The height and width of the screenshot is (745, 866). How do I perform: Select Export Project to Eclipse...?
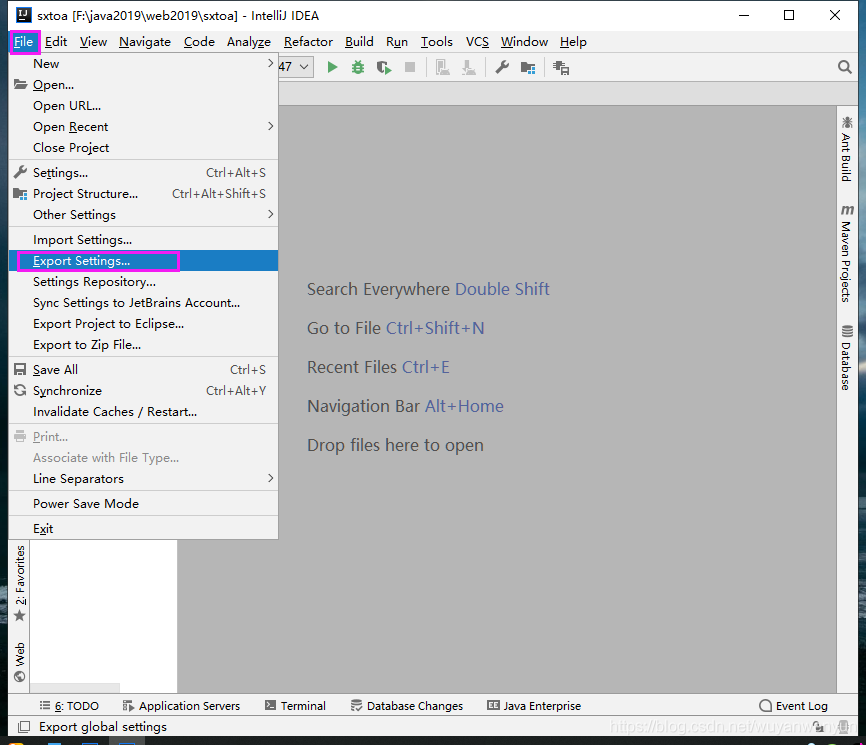click(x=144, y=324)
